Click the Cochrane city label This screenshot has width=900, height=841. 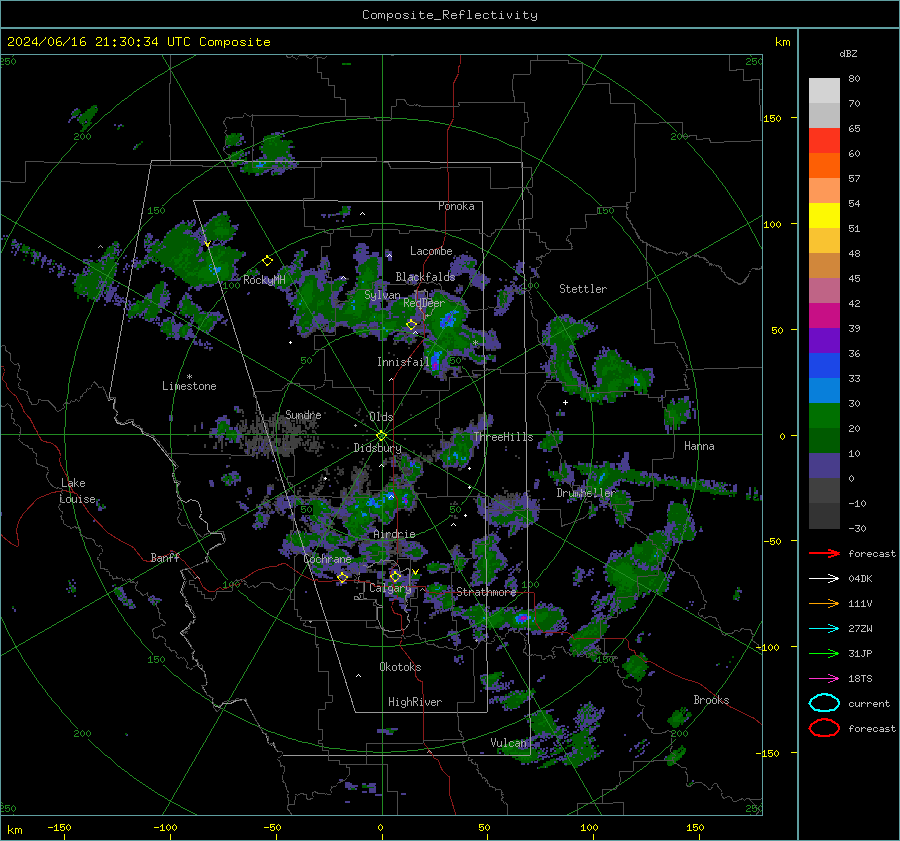[327, 559]
